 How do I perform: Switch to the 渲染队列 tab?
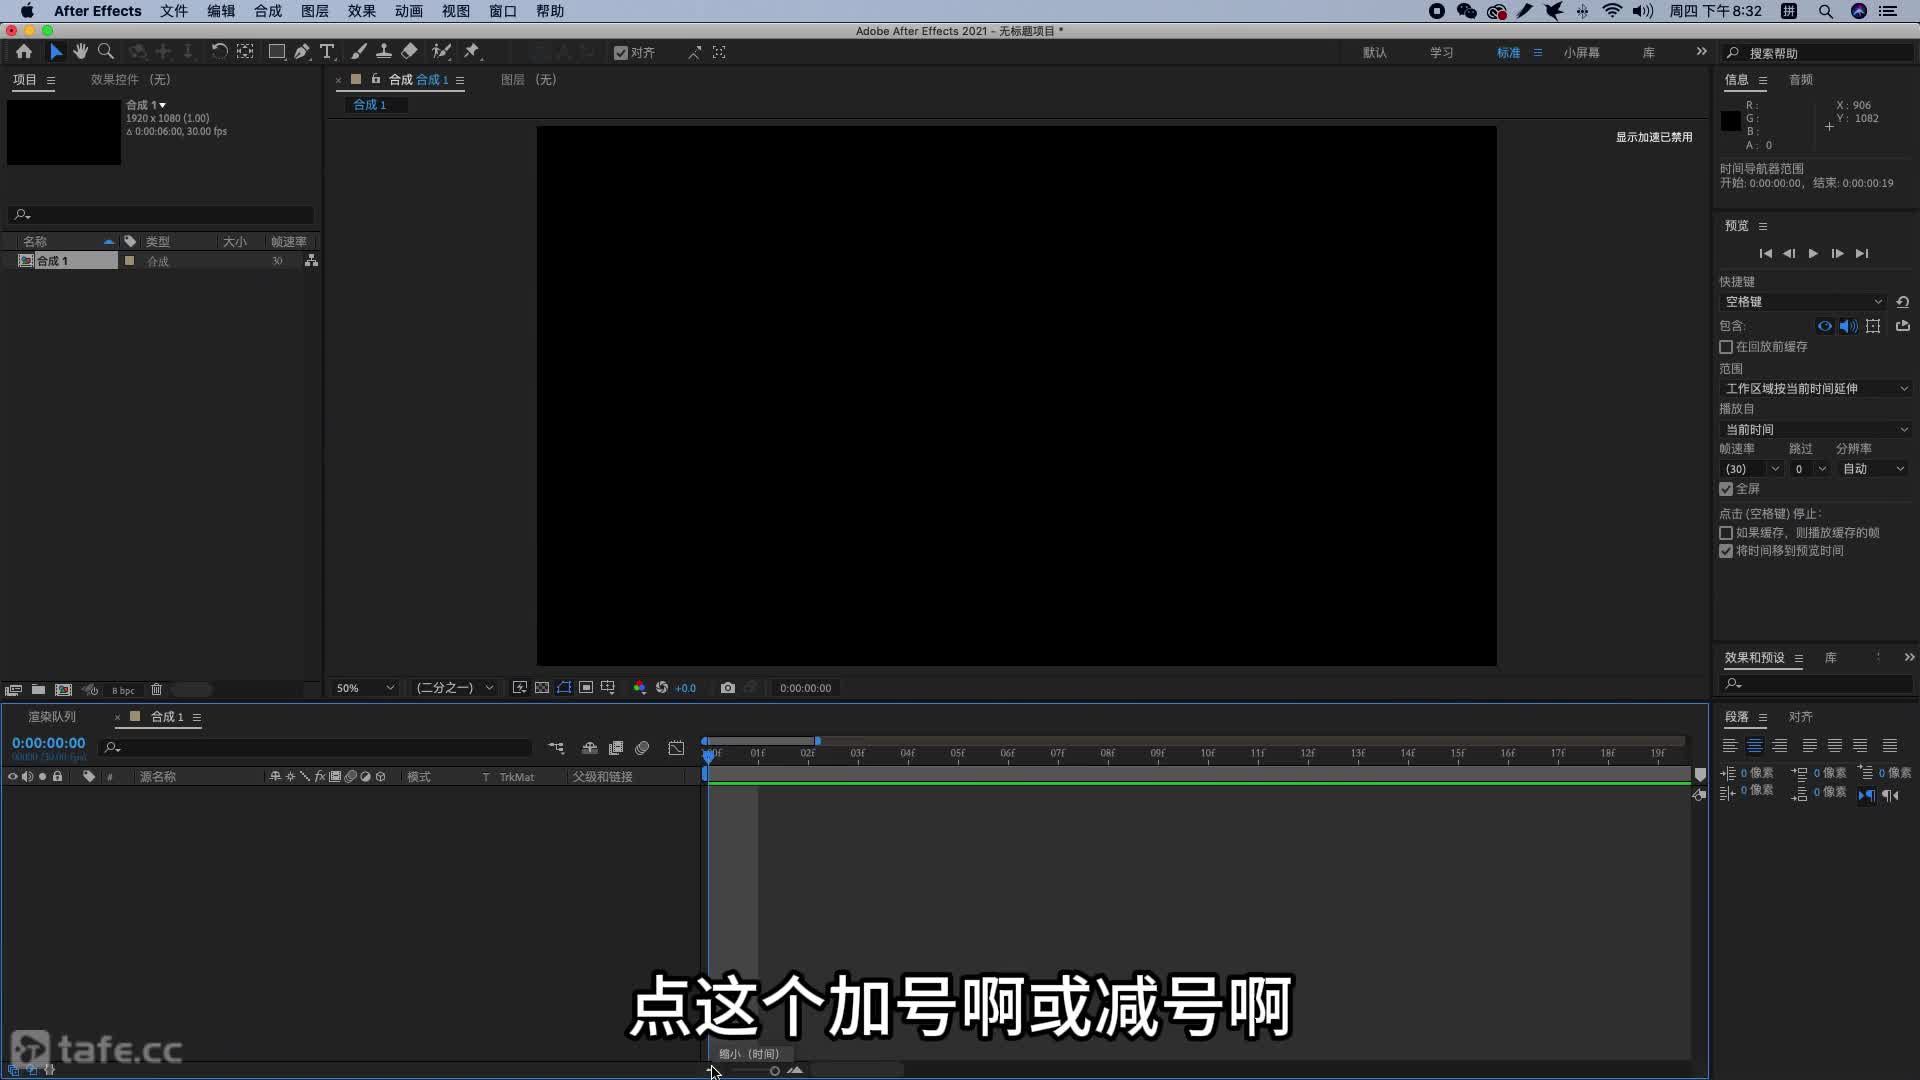[x=52, y=717]
